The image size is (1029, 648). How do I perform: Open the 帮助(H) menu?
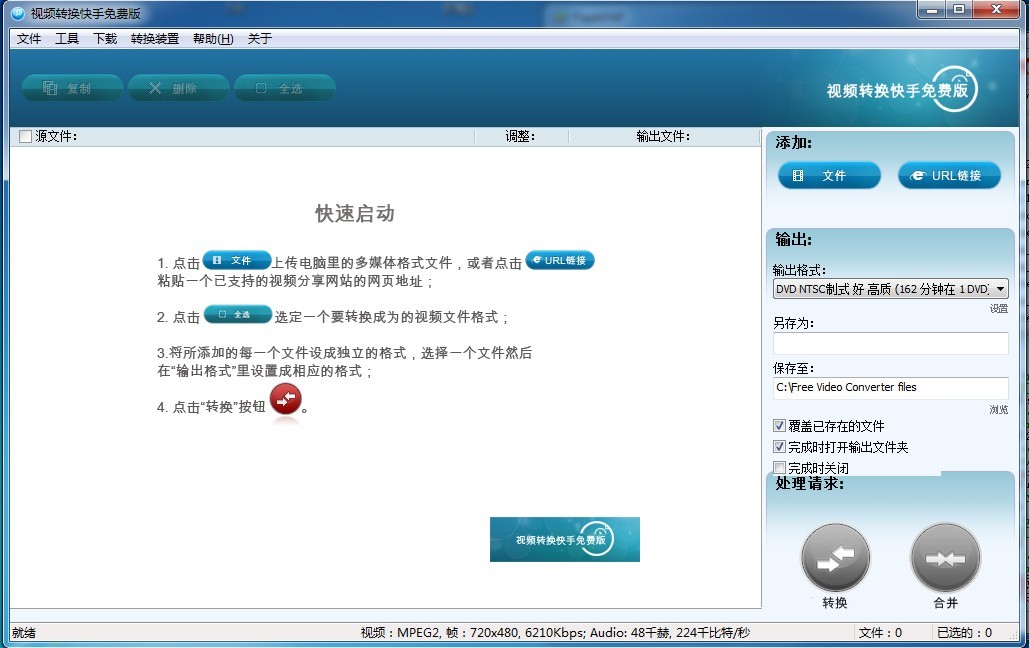pos(213,39)
